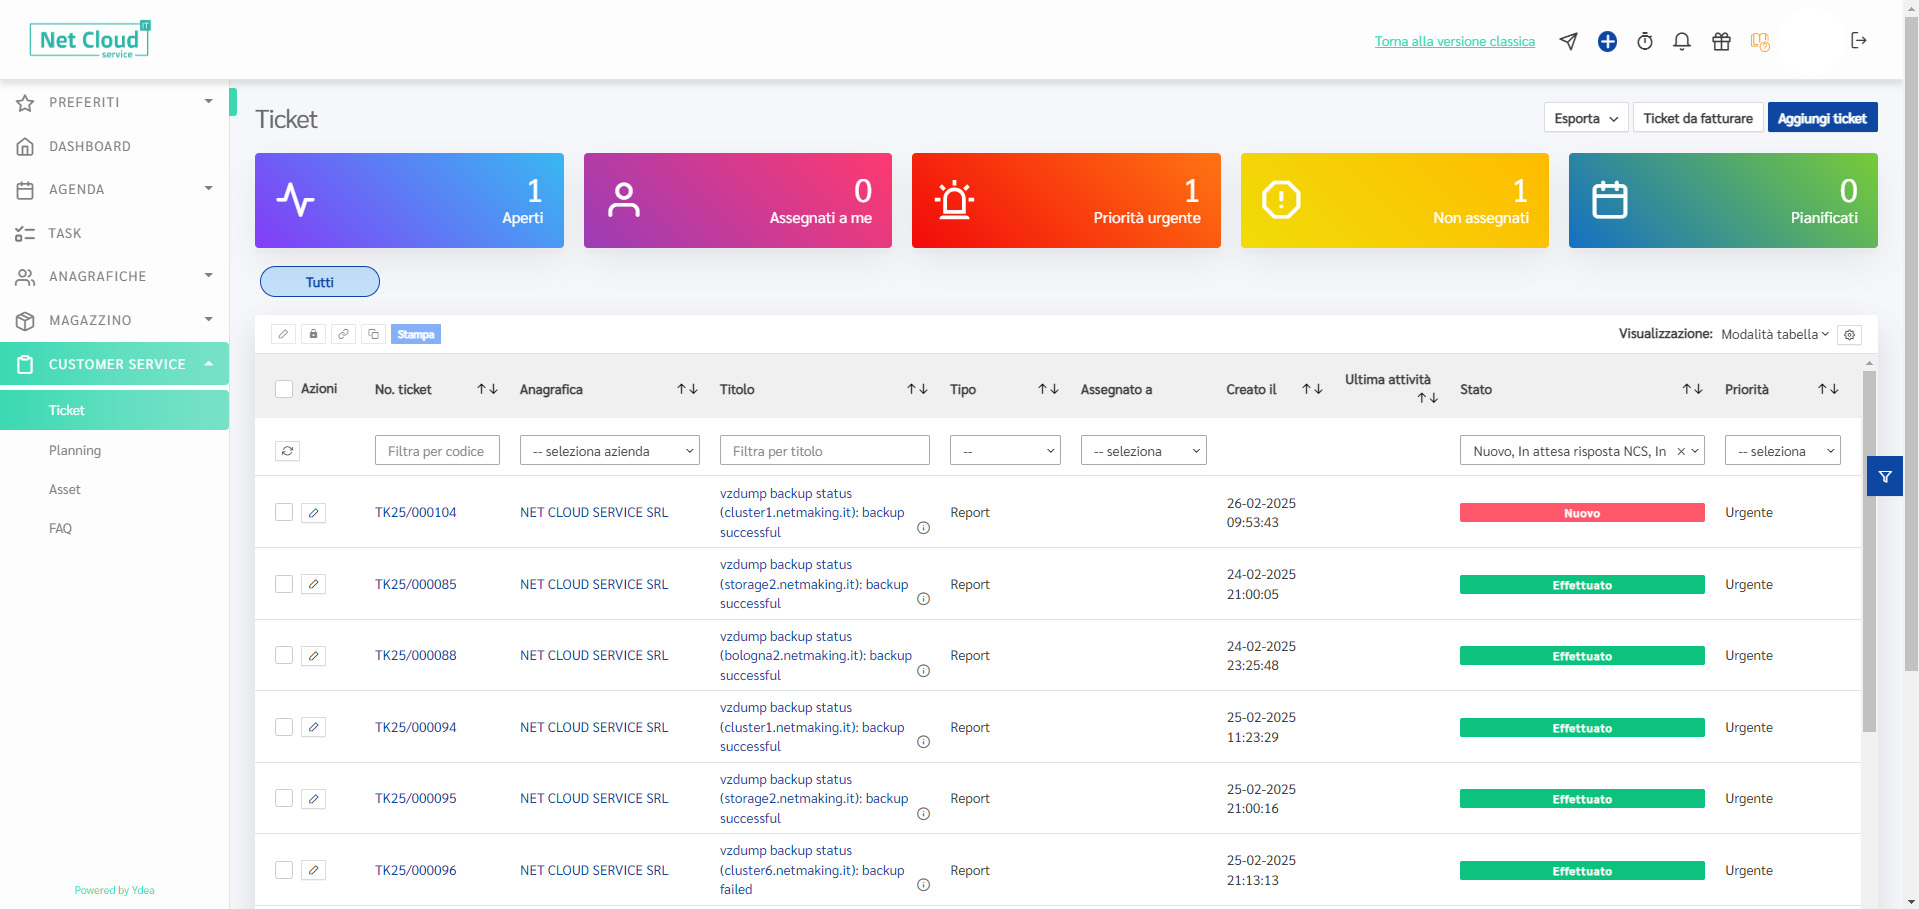Sort by Creato il column arrows

pyautogui.click(x=1312, y=389)
